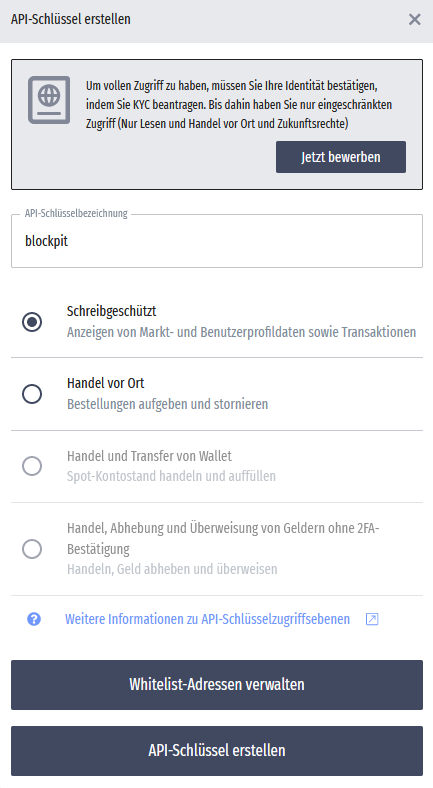
Task: Click the passport KYC identity icon
Action: 49,100
